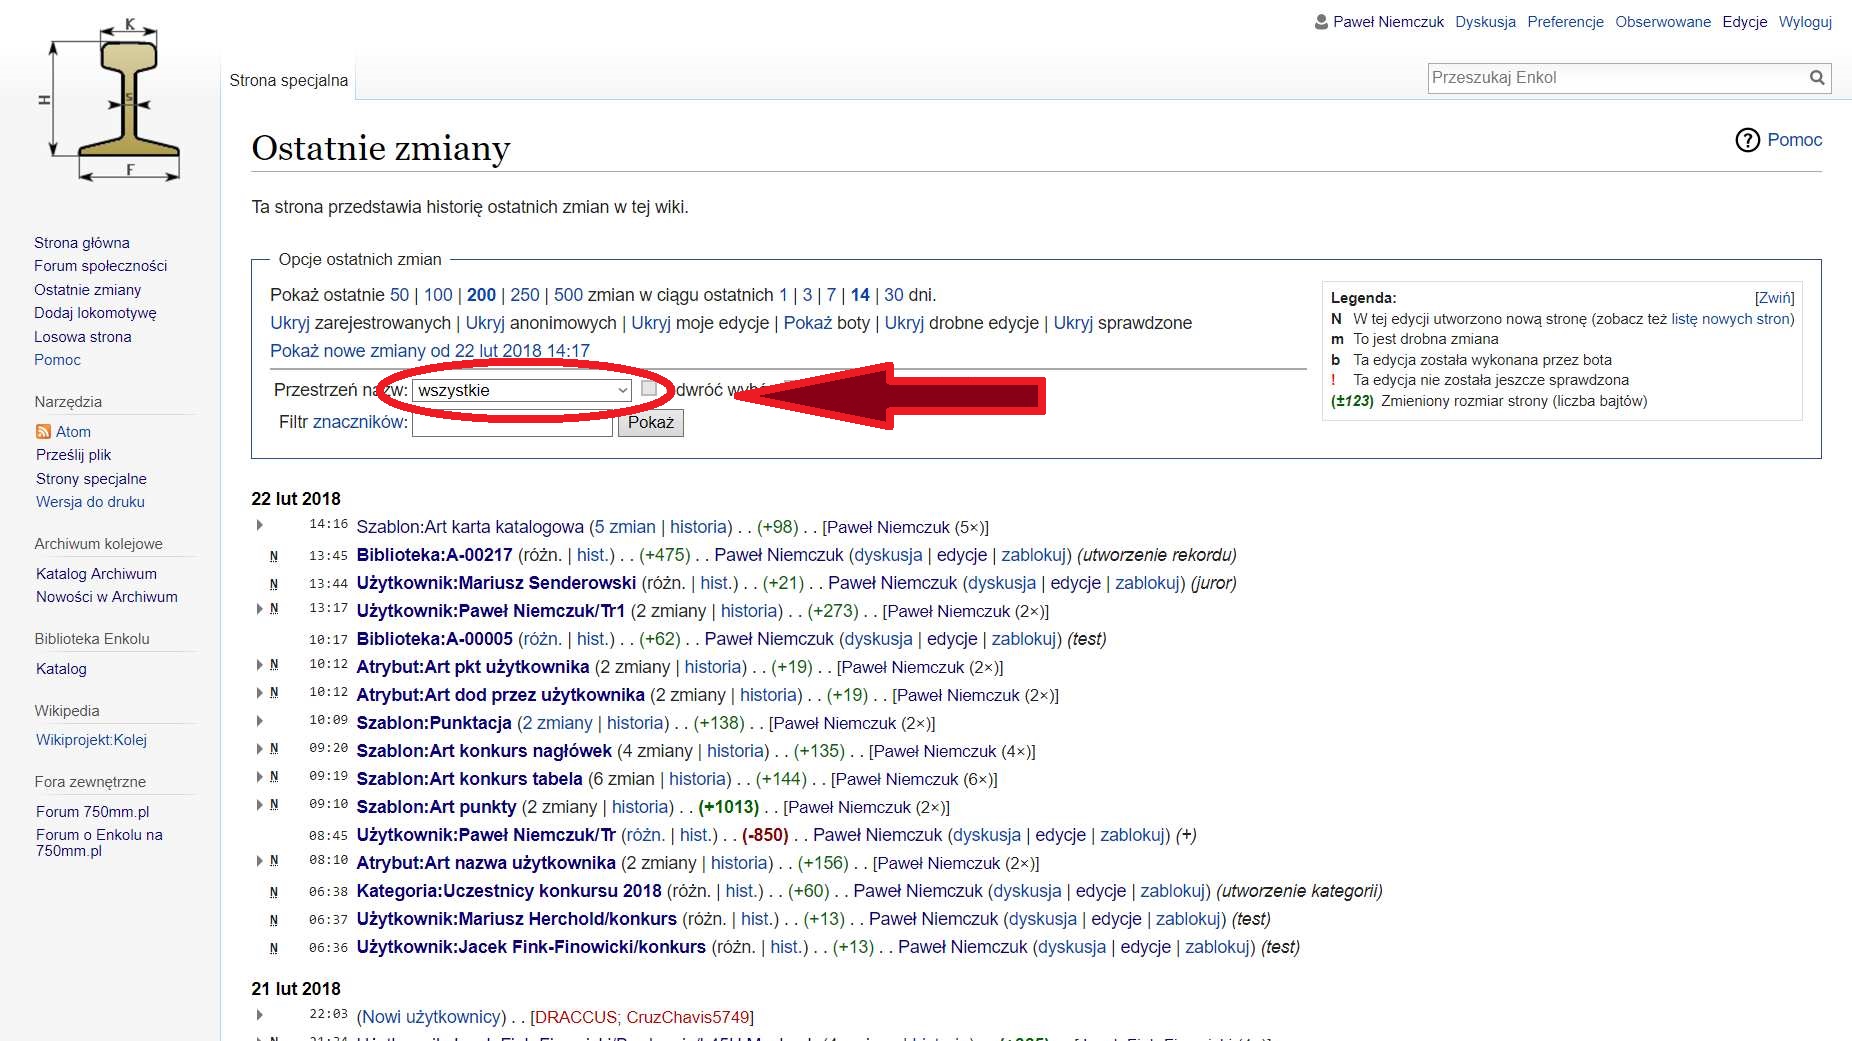Open Obserwowane watchlist link
Image resolution: width=1852 pixels, height=1041 pixels.
[x=1663, y=22]
